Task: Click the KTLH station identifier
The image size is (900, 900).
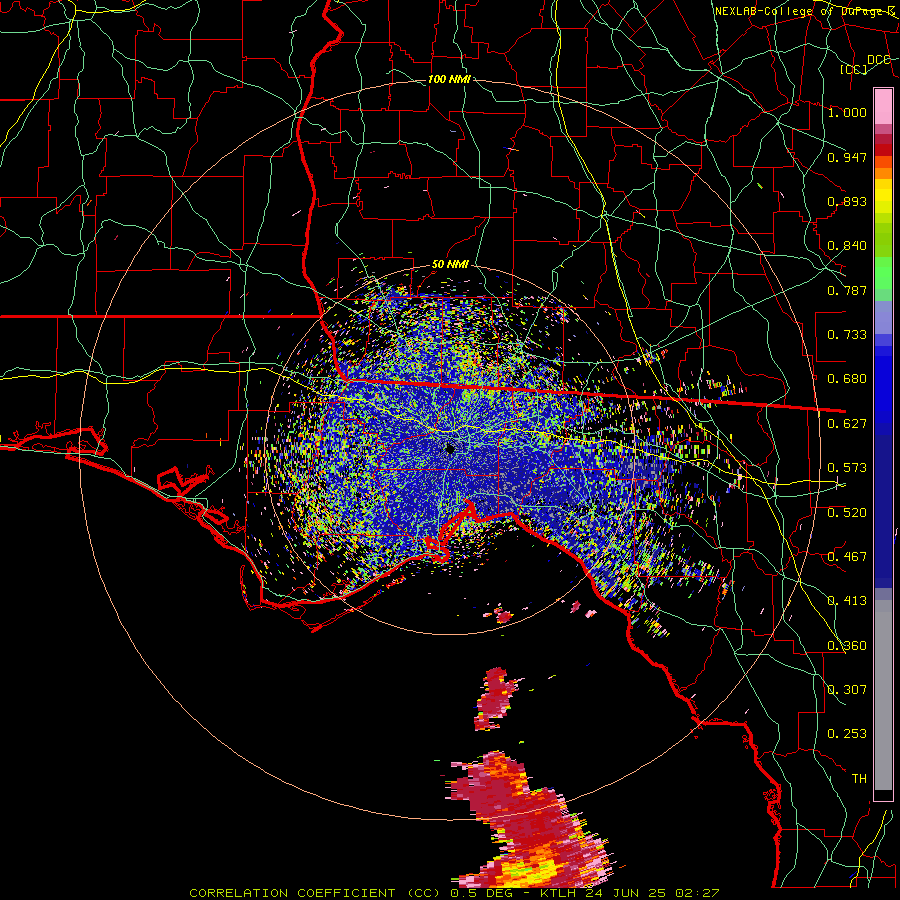Action: click(558, 893)
